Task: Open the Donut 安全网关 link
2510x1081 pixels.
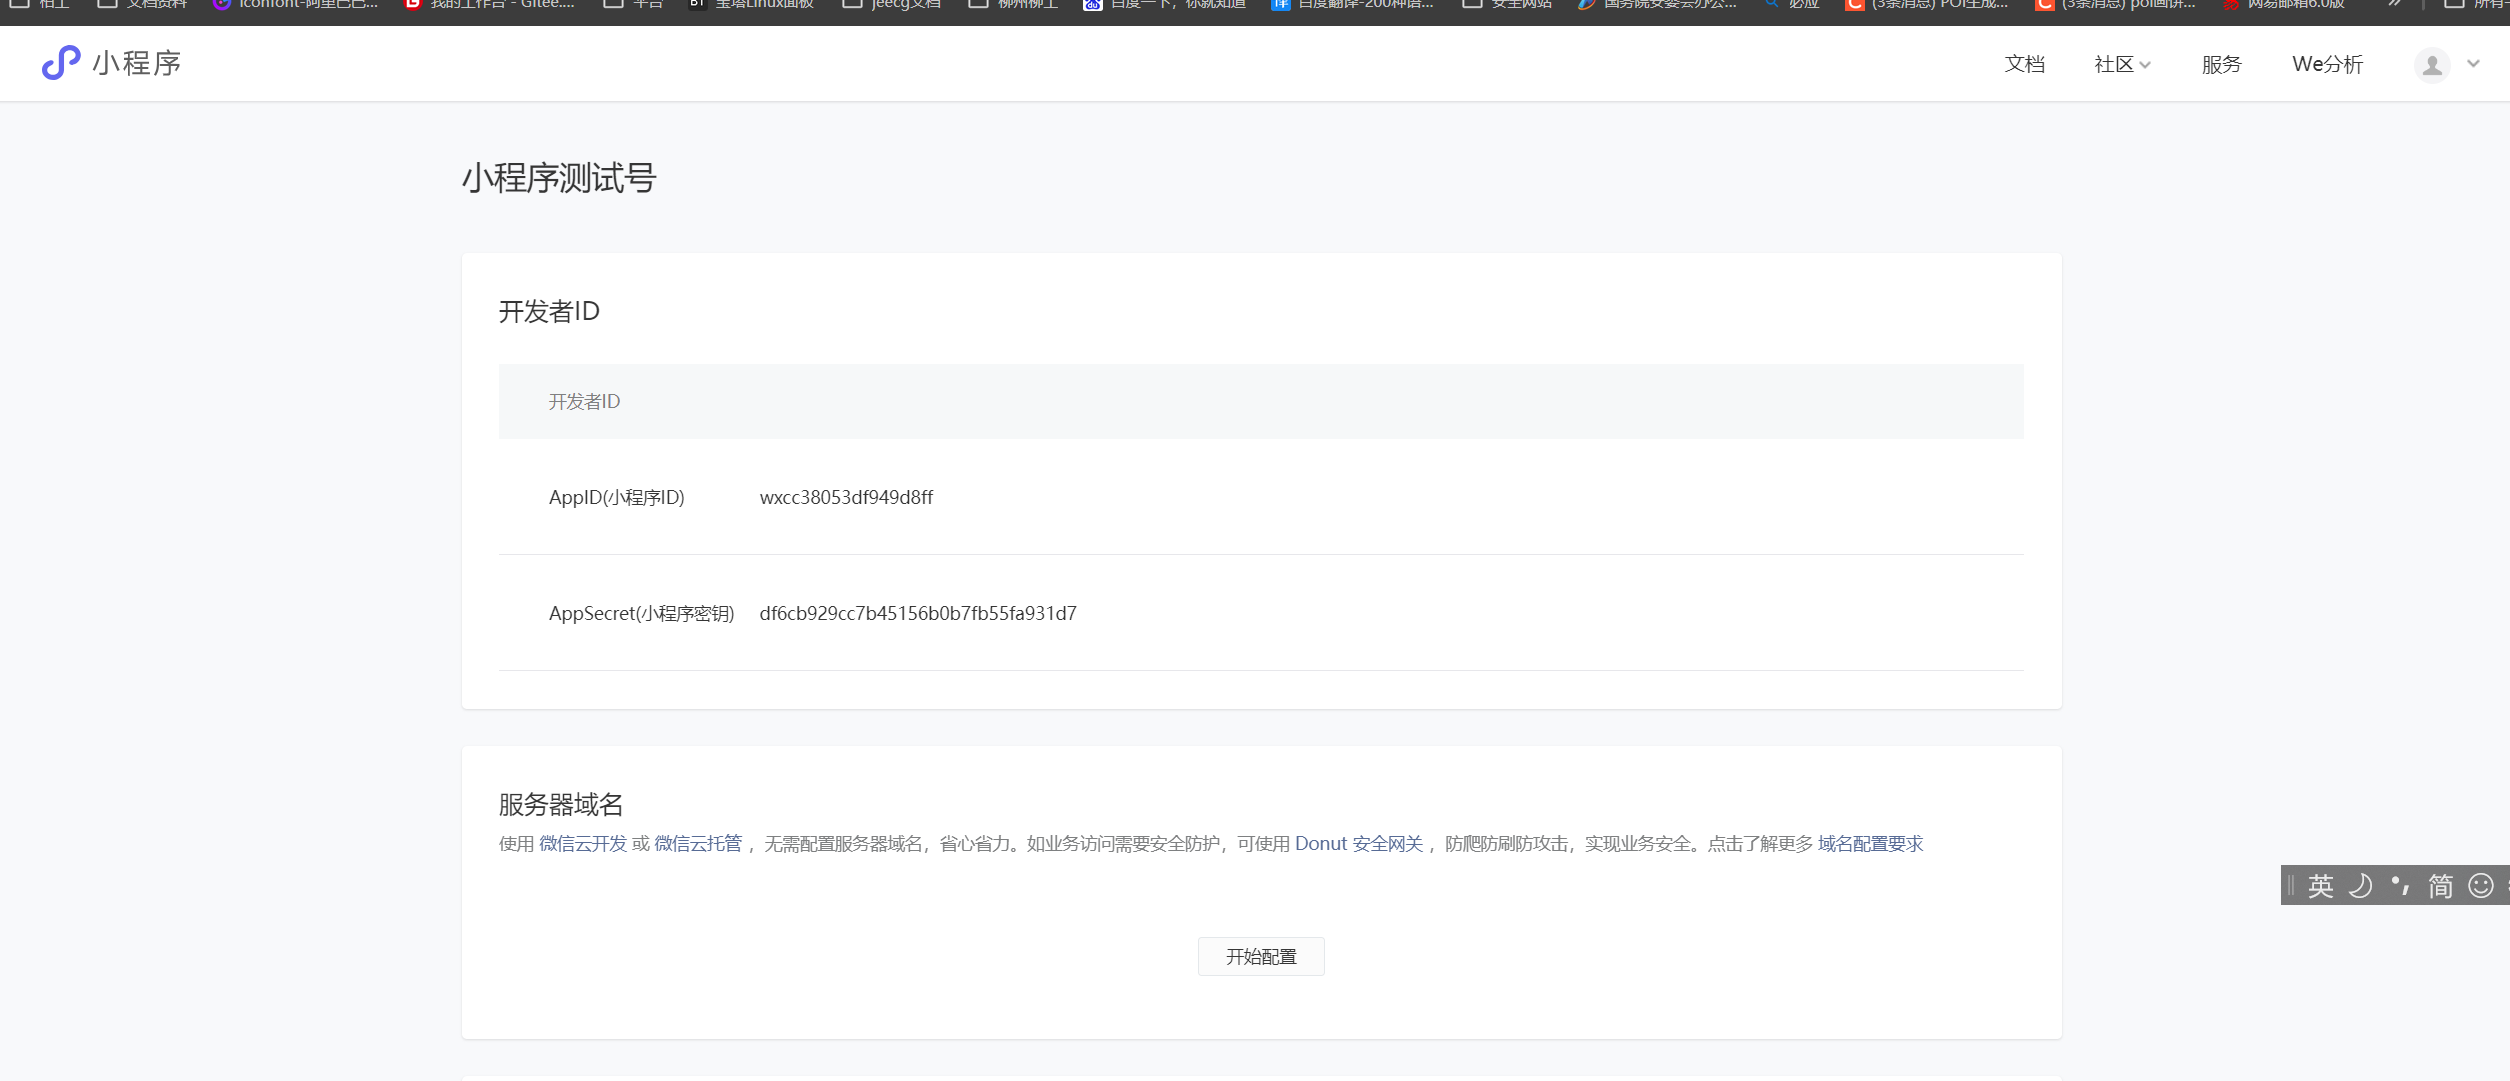Action: coord(1358,844)
